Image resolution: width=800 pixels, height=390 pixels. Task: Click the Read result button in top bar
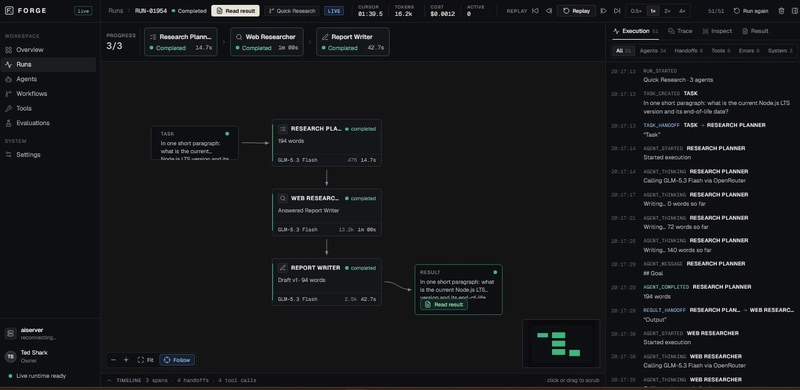click(235, 11)
